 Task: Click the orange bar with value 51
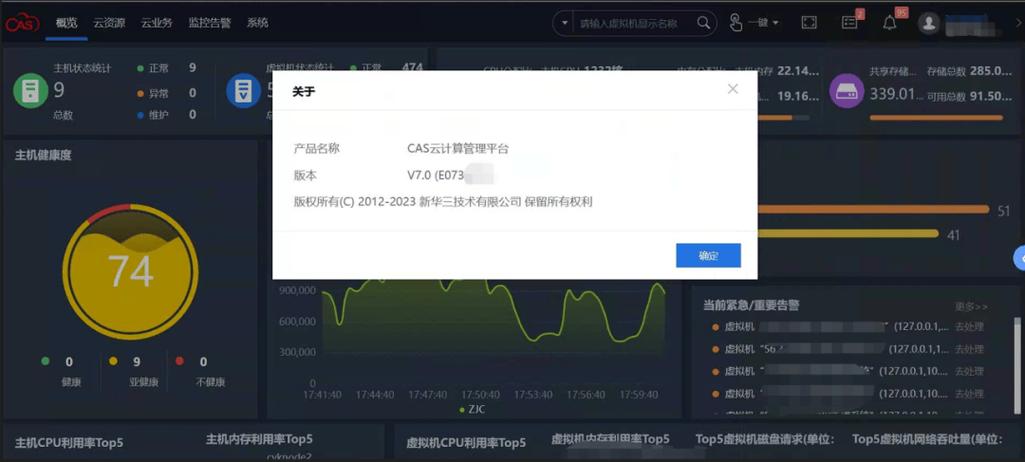pyautogui.click(x=874, y=209)
